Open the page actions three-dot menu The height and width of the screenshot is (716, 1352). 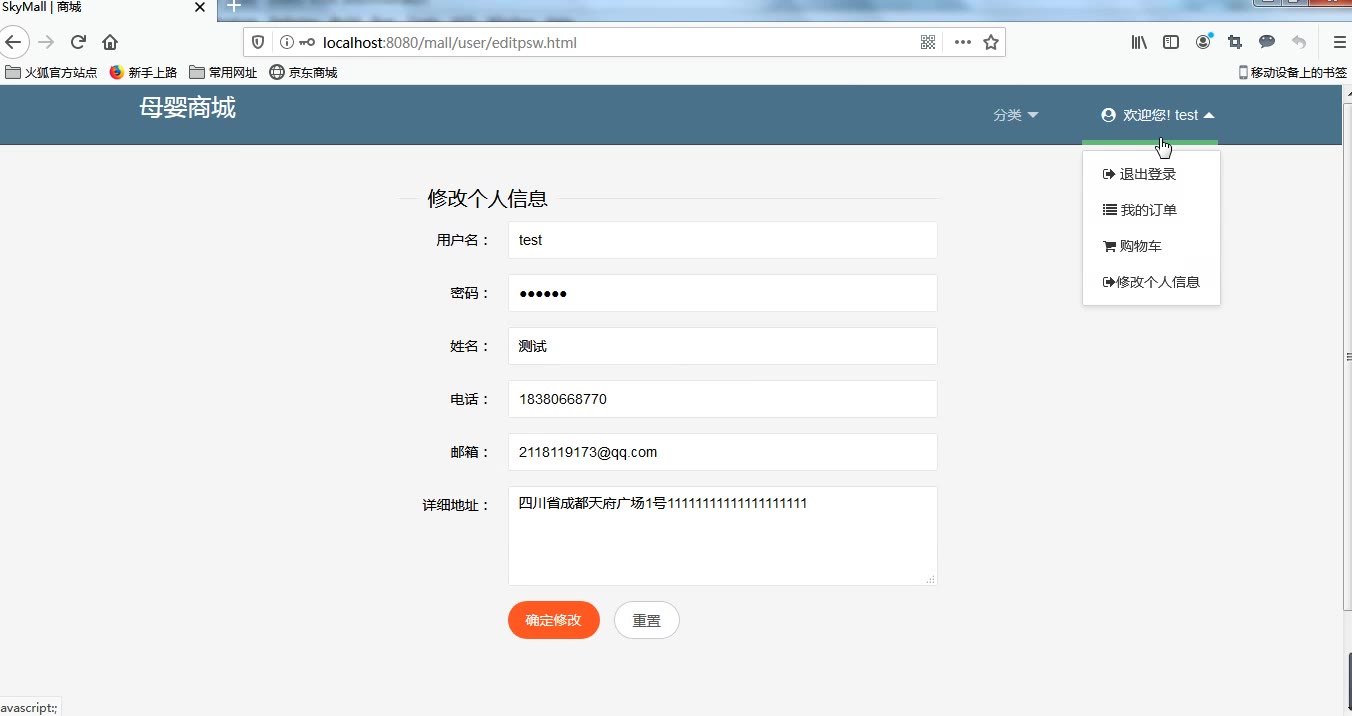tap(962, 42)
